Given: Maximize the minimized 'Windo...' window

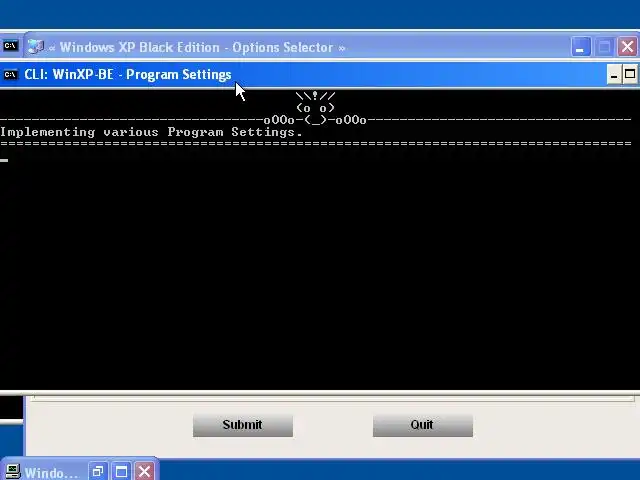Looking at the screenshot, I should (x=121, y=472).
